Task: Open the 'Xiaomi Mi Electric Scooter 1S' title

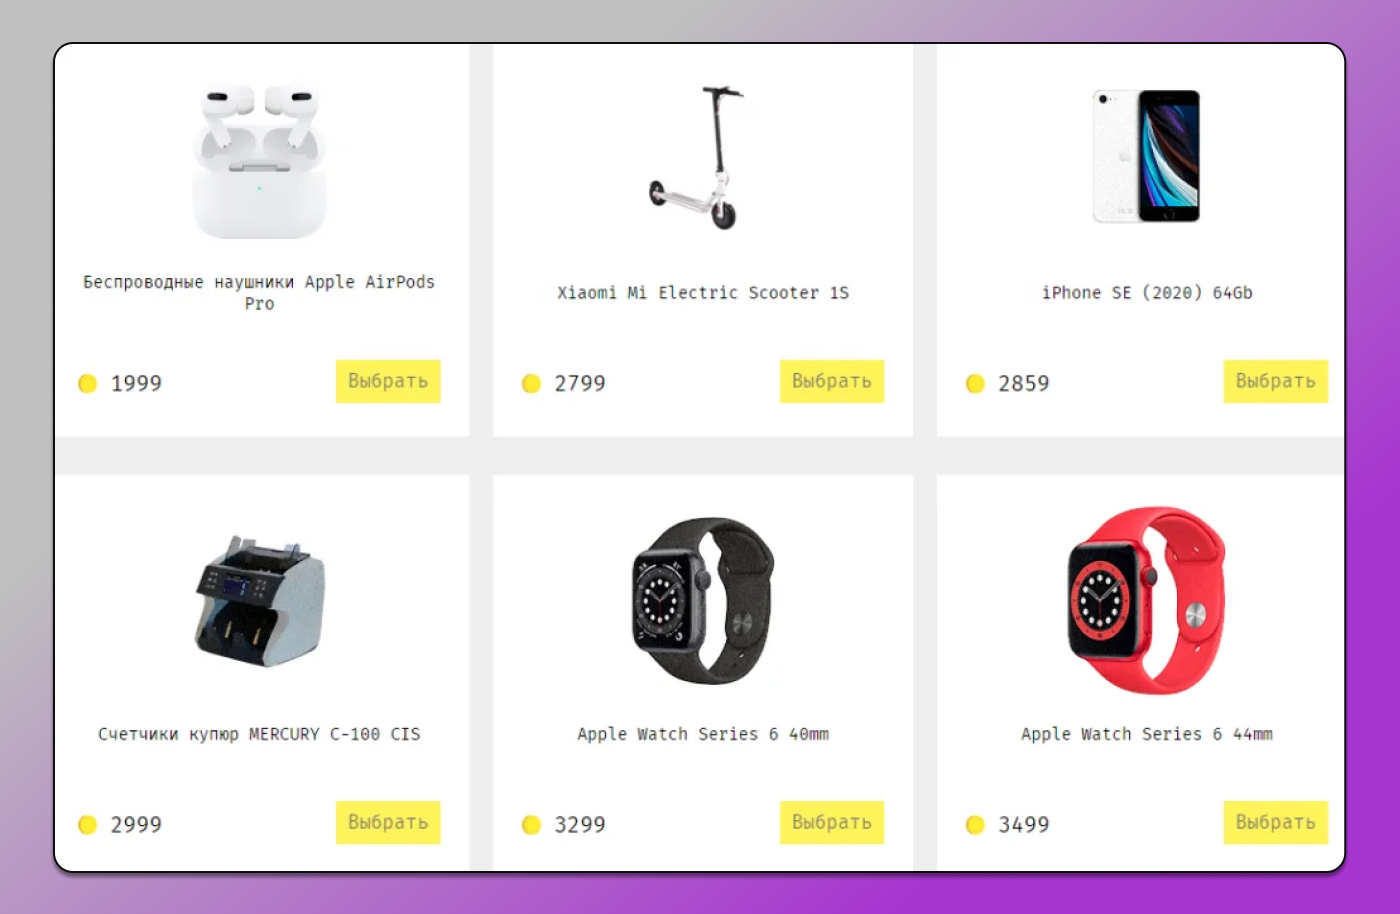Action: (703, 293)
